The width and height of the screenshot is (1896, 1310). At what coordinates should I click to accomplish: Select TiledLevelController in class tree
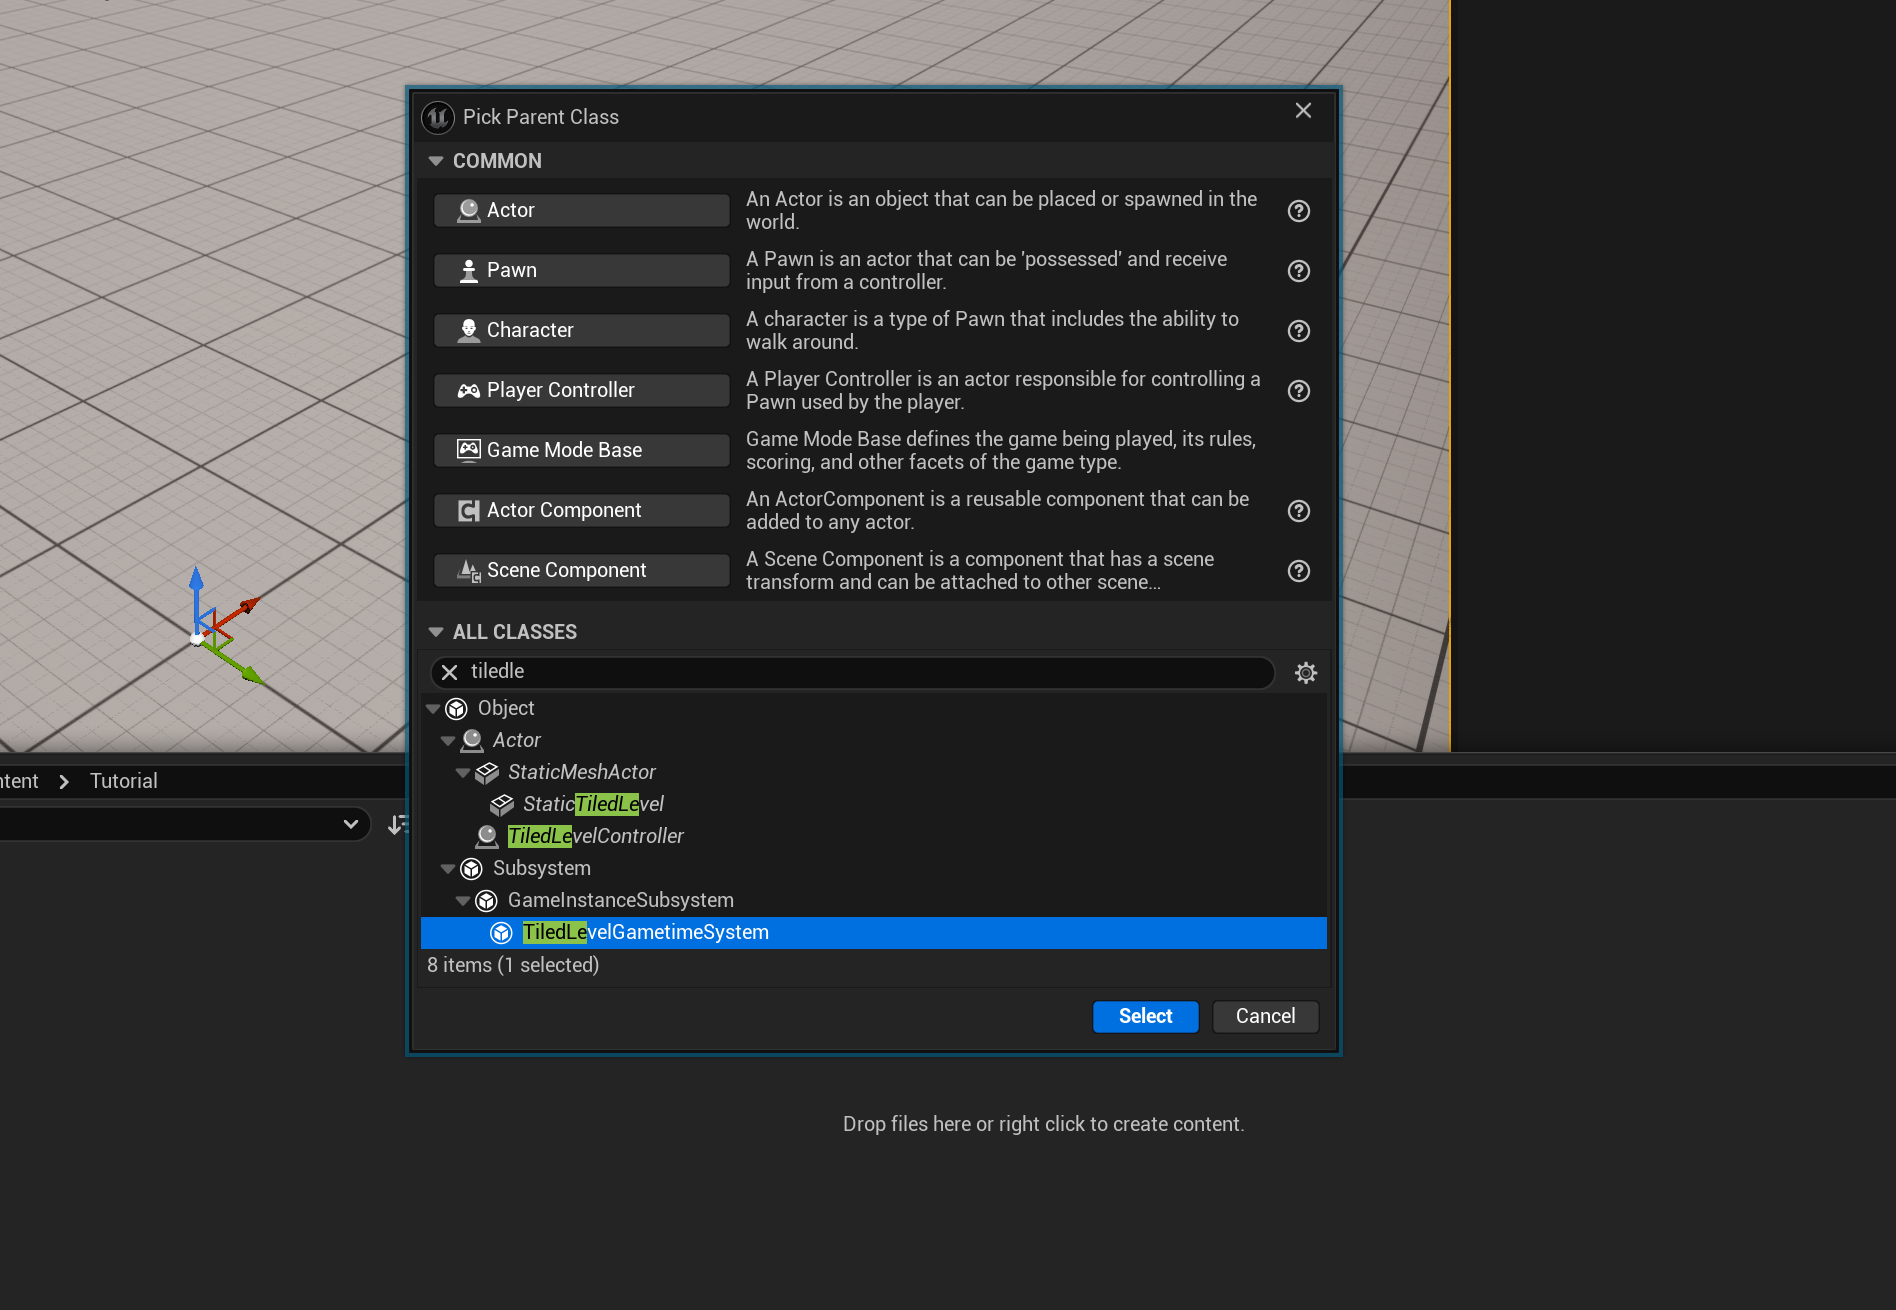(x=595, y=836)
